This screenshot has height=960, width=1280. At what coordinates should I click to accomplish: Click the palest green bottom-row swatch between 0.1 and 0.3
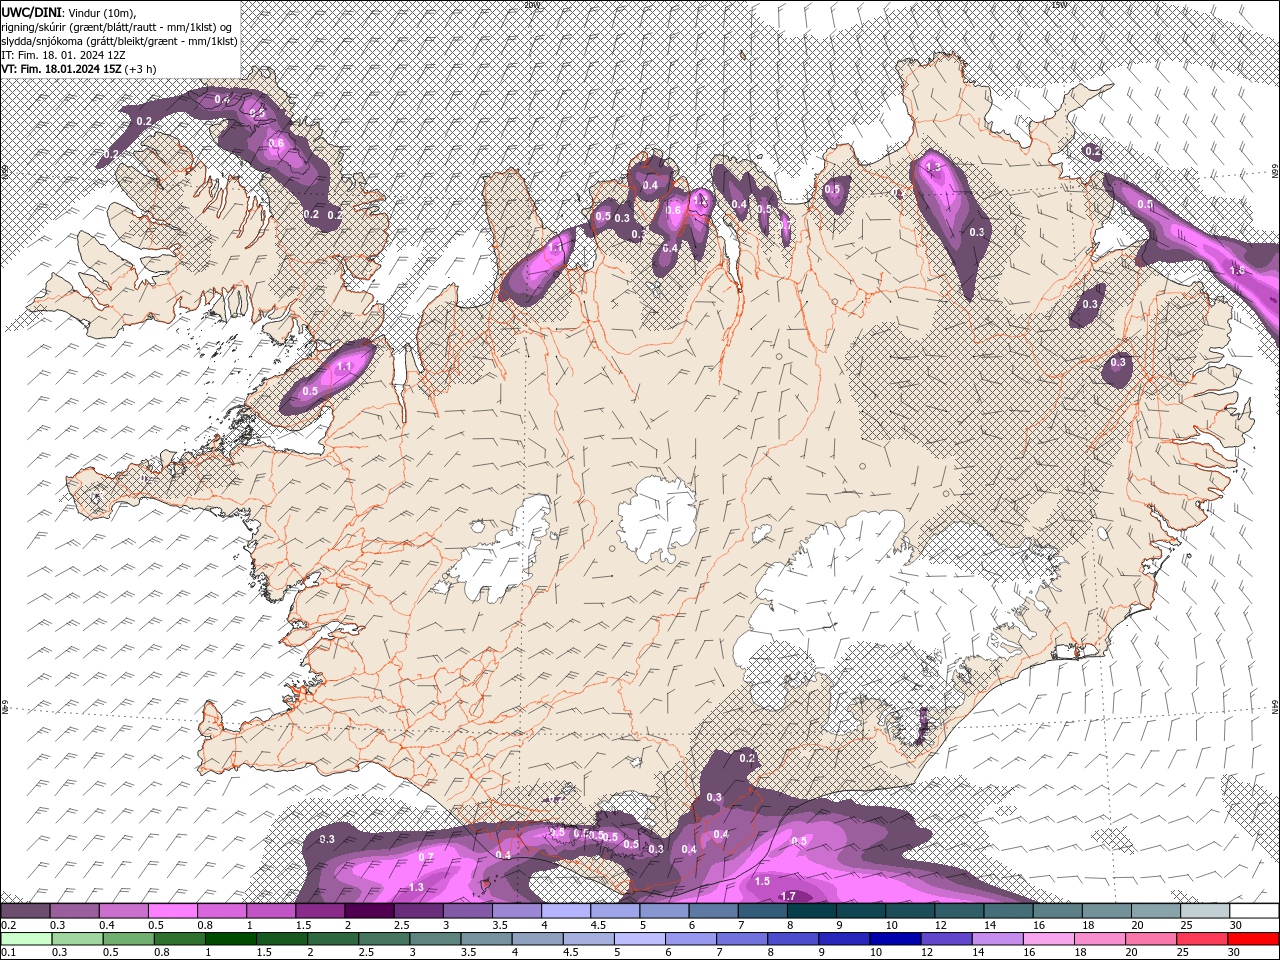[x=25, y=938]
